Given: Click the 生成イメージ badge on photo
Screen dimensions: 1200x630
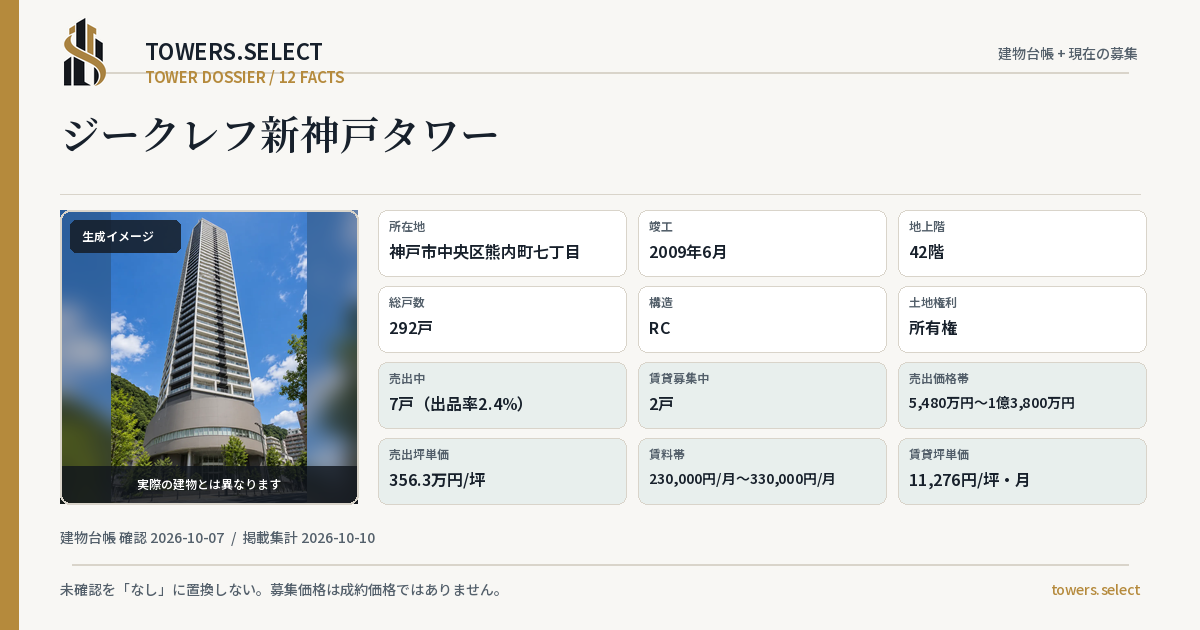Looking at the screenshot, I should (x=125, y=237).
